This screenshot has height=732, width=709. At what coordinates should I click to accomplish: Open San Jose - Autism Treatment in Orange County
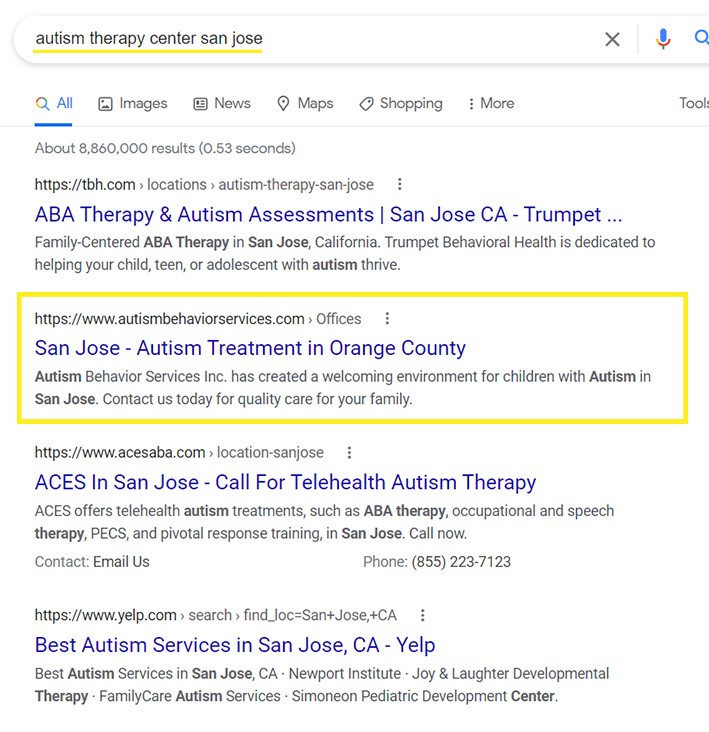[x=250, y=348]
